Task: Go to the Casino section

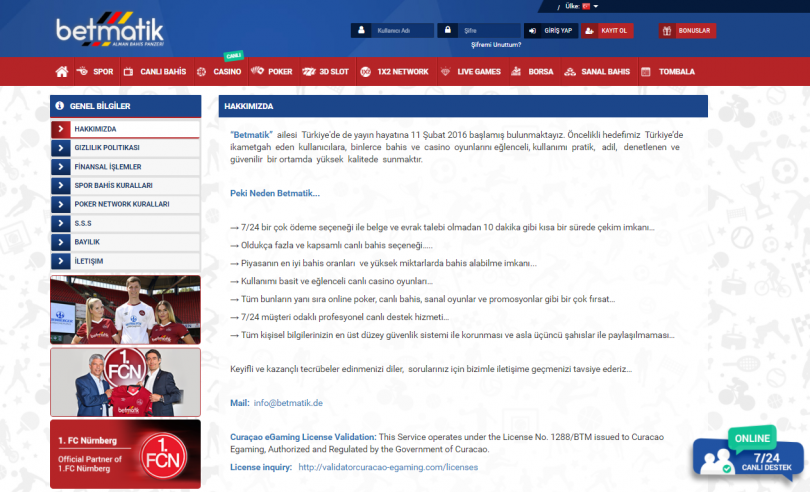Action: 219,72
